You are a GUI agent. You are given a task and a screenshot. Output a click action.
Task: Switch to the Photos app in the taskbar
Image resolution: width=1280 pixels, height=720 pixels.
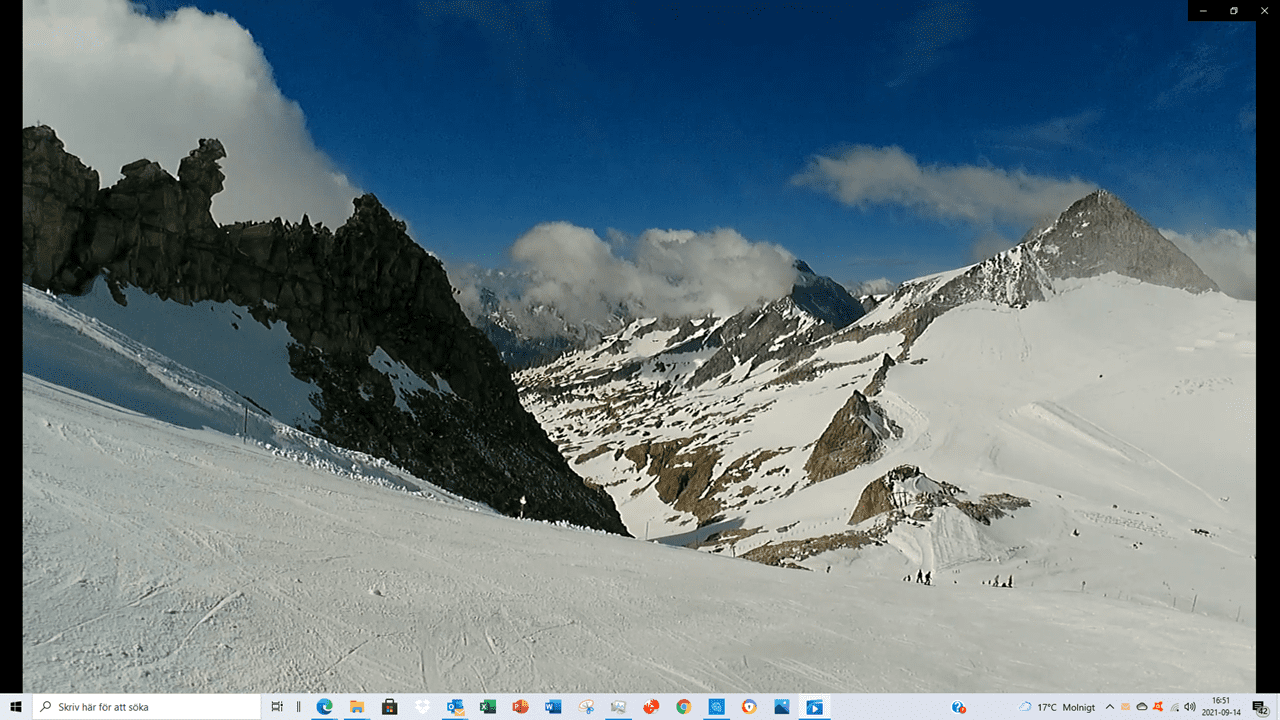[x=781, y=707]
